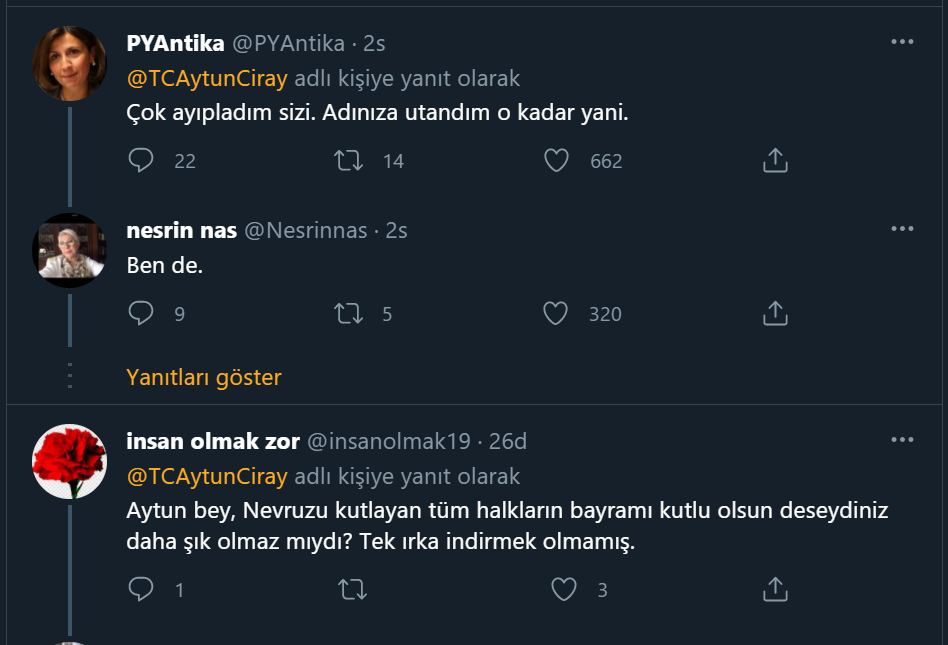Retweet nesrin nas's "Ben de." tweet

coord(349,314)
